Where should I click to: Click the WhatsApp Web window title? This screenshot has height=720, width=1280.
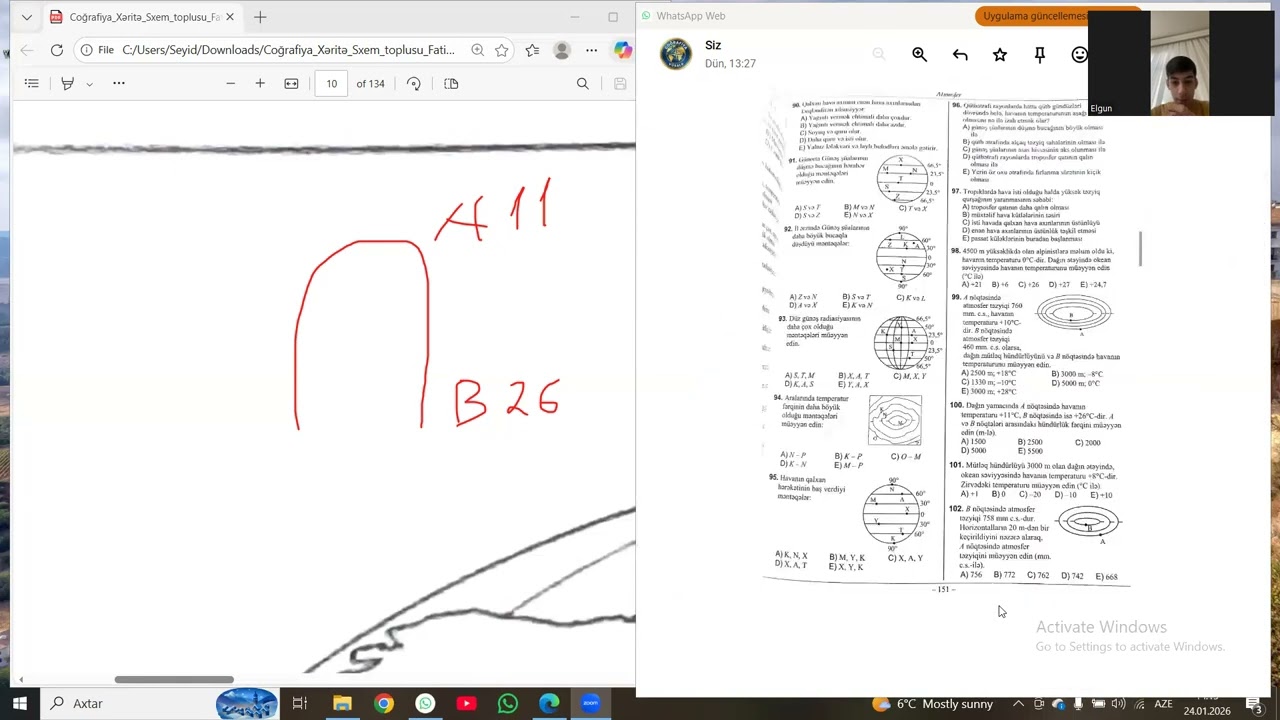[x=690, y=16]
